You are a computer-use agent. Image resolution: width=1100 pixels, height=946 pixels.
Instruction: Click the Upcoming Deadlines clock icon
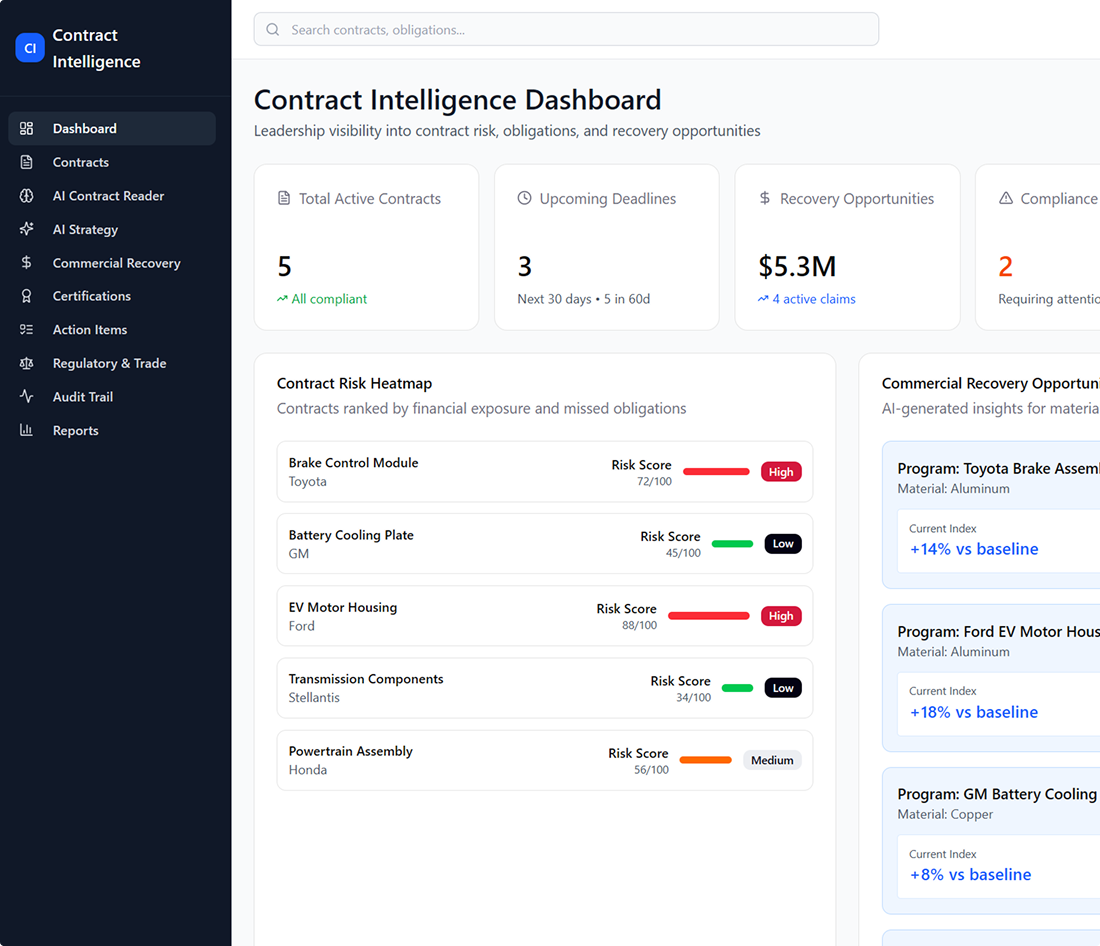525,198
